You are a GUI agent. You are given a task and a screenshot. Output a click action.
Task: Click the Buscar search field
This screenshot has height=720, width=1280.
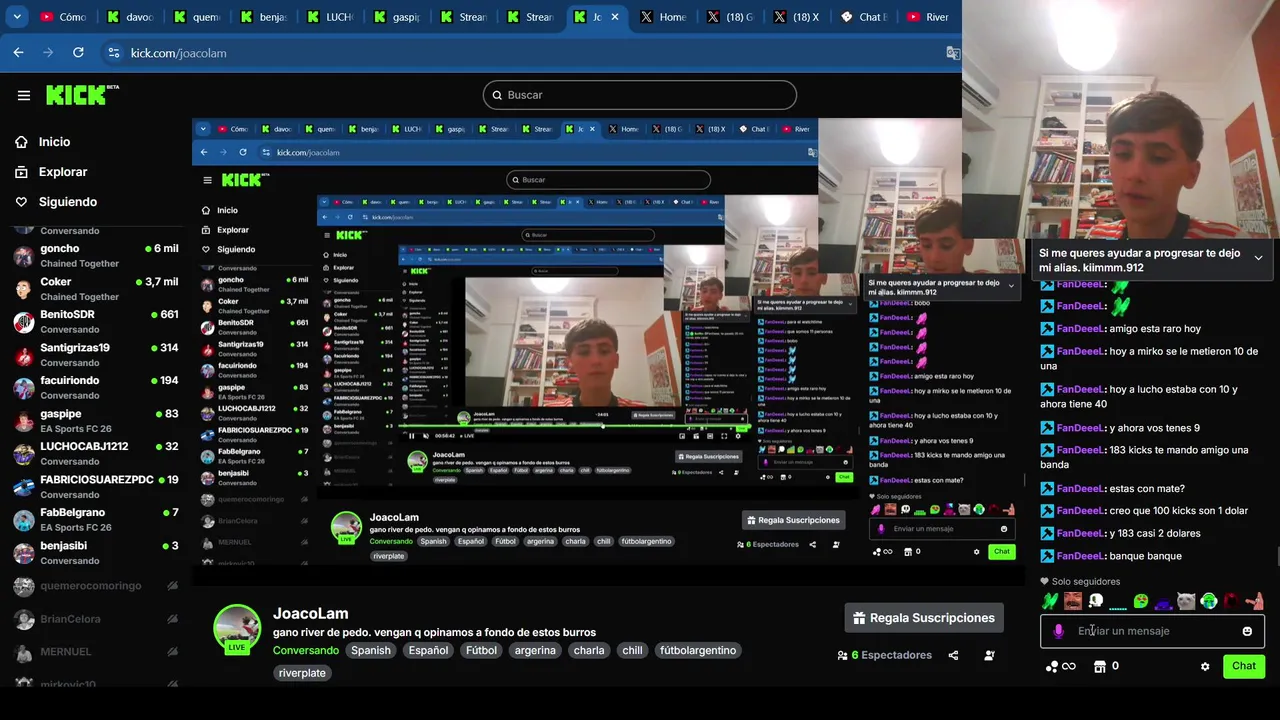[640, 95]
